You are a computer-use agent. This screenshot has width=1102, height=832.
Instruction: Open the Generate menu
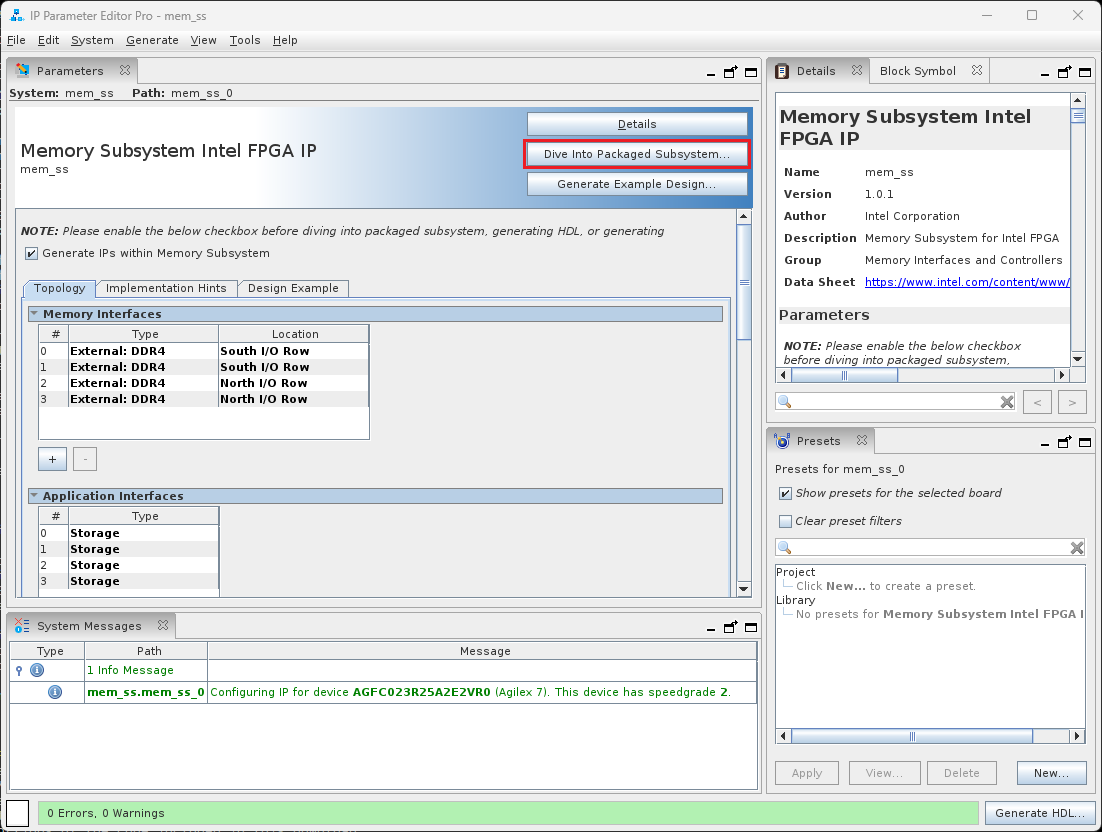[x=152, y=40]
